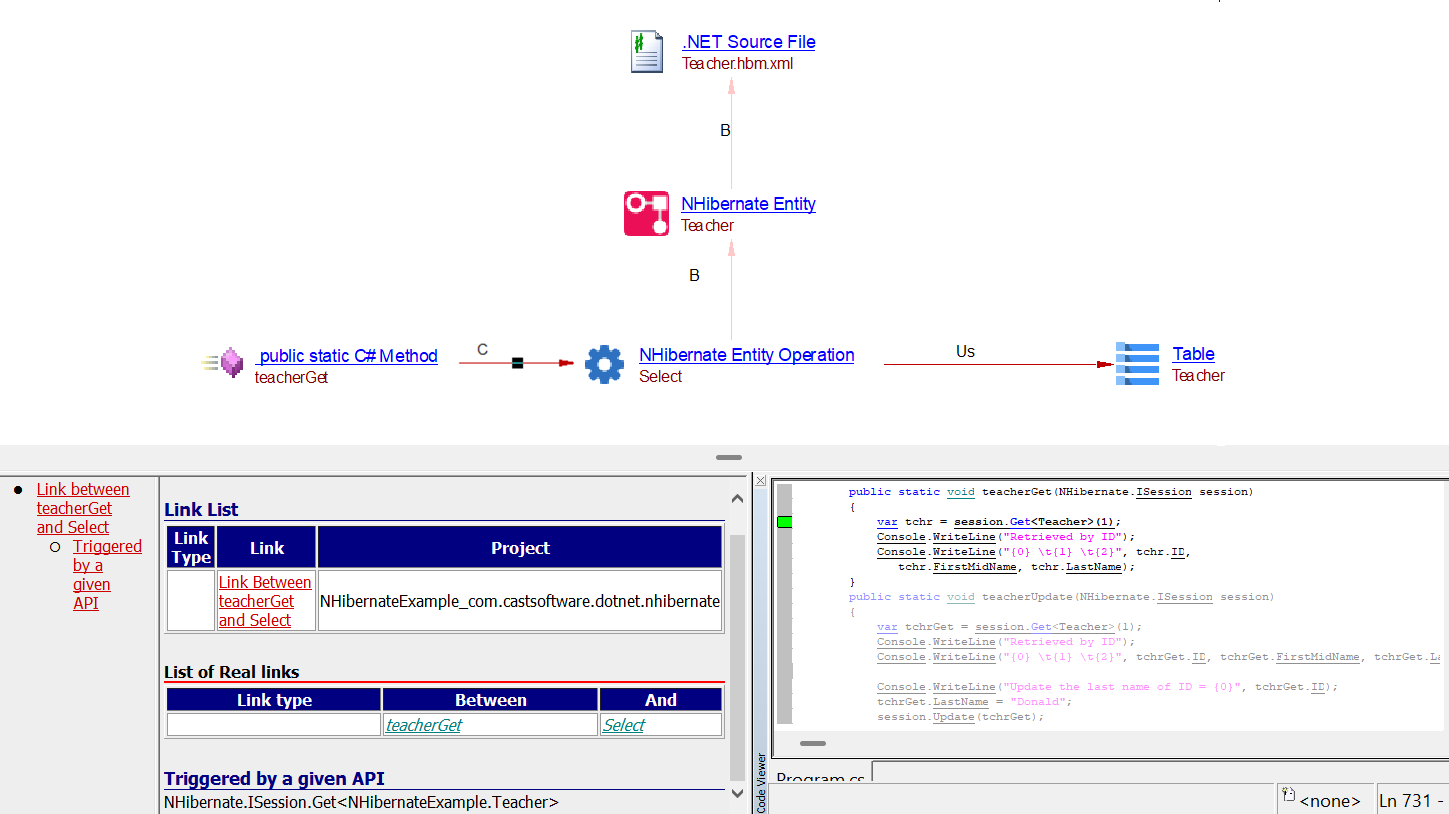
Task: Select the Teacher Table icon
Action: click(1135, 364)
